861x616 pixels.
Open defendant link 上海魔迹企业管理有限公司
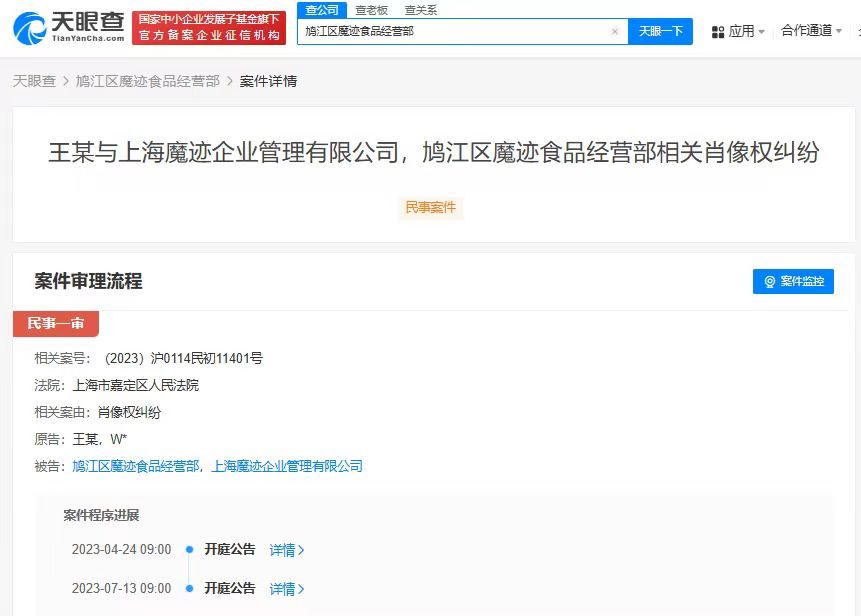286,466
